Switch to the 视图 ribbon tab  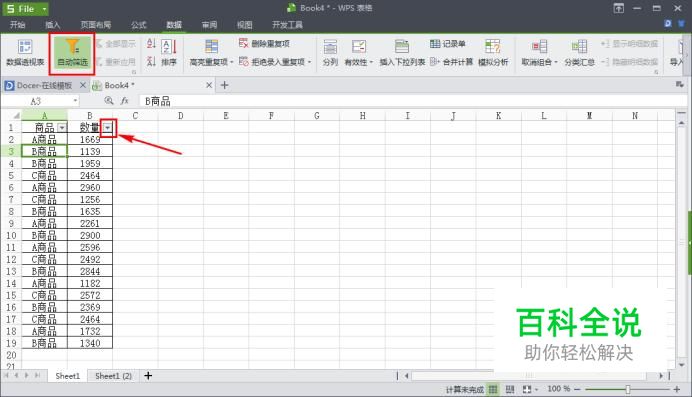(244, 25)
